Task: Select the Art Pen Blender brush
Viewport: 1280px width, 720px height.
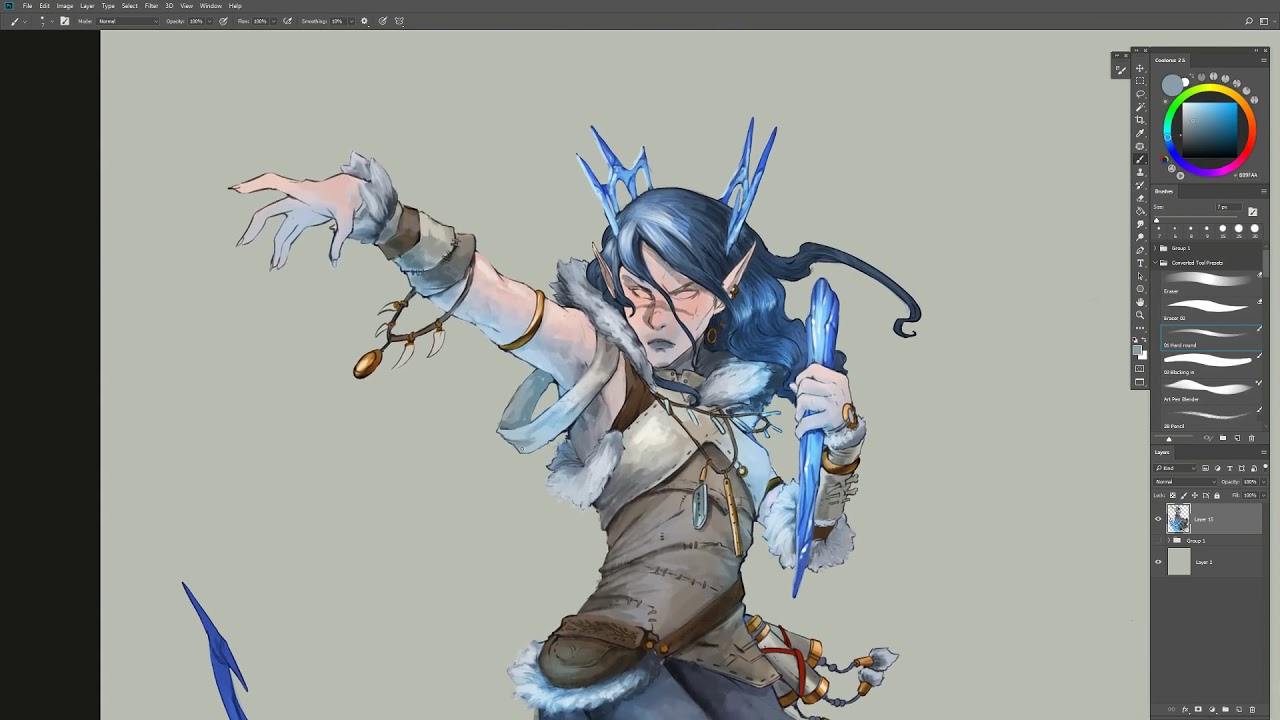Action: pyautogui.click(x=1210, y=391)
